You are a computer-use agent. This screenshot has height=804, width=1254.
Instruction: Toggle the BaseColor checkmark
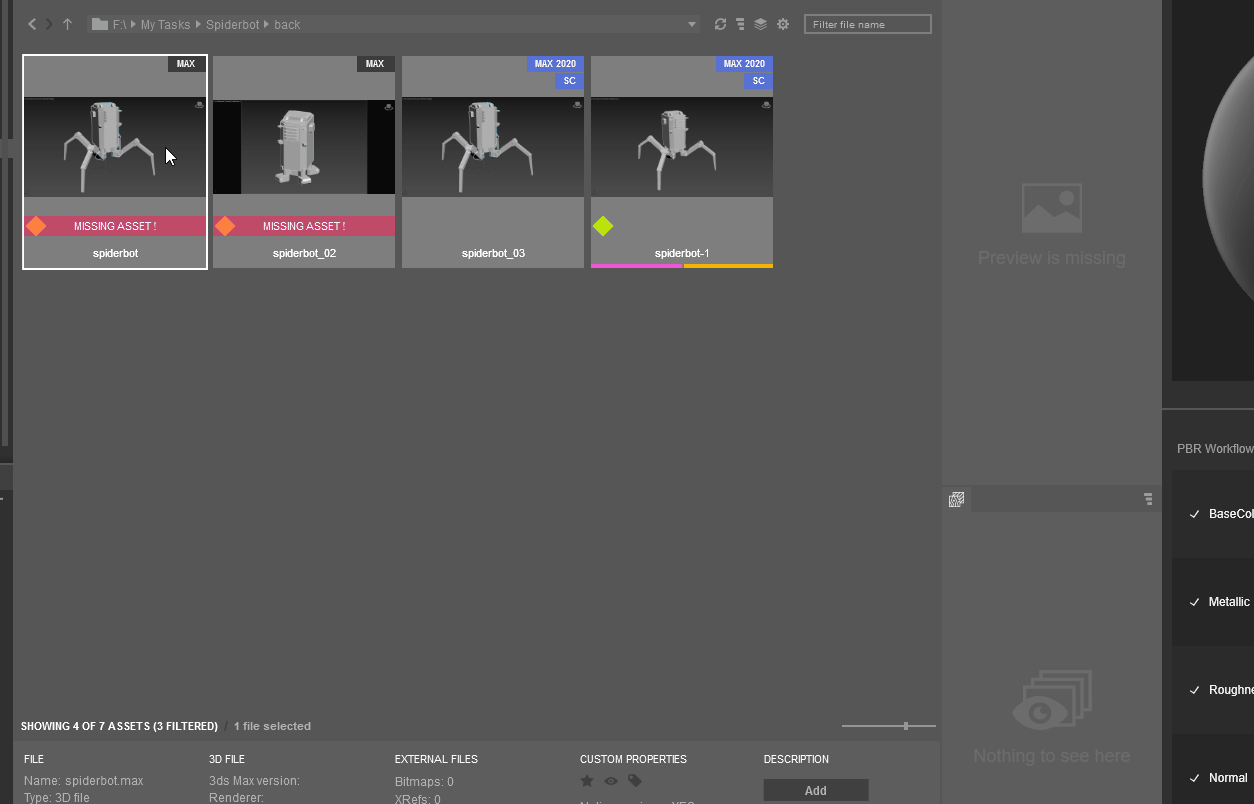pos(1194,514)
